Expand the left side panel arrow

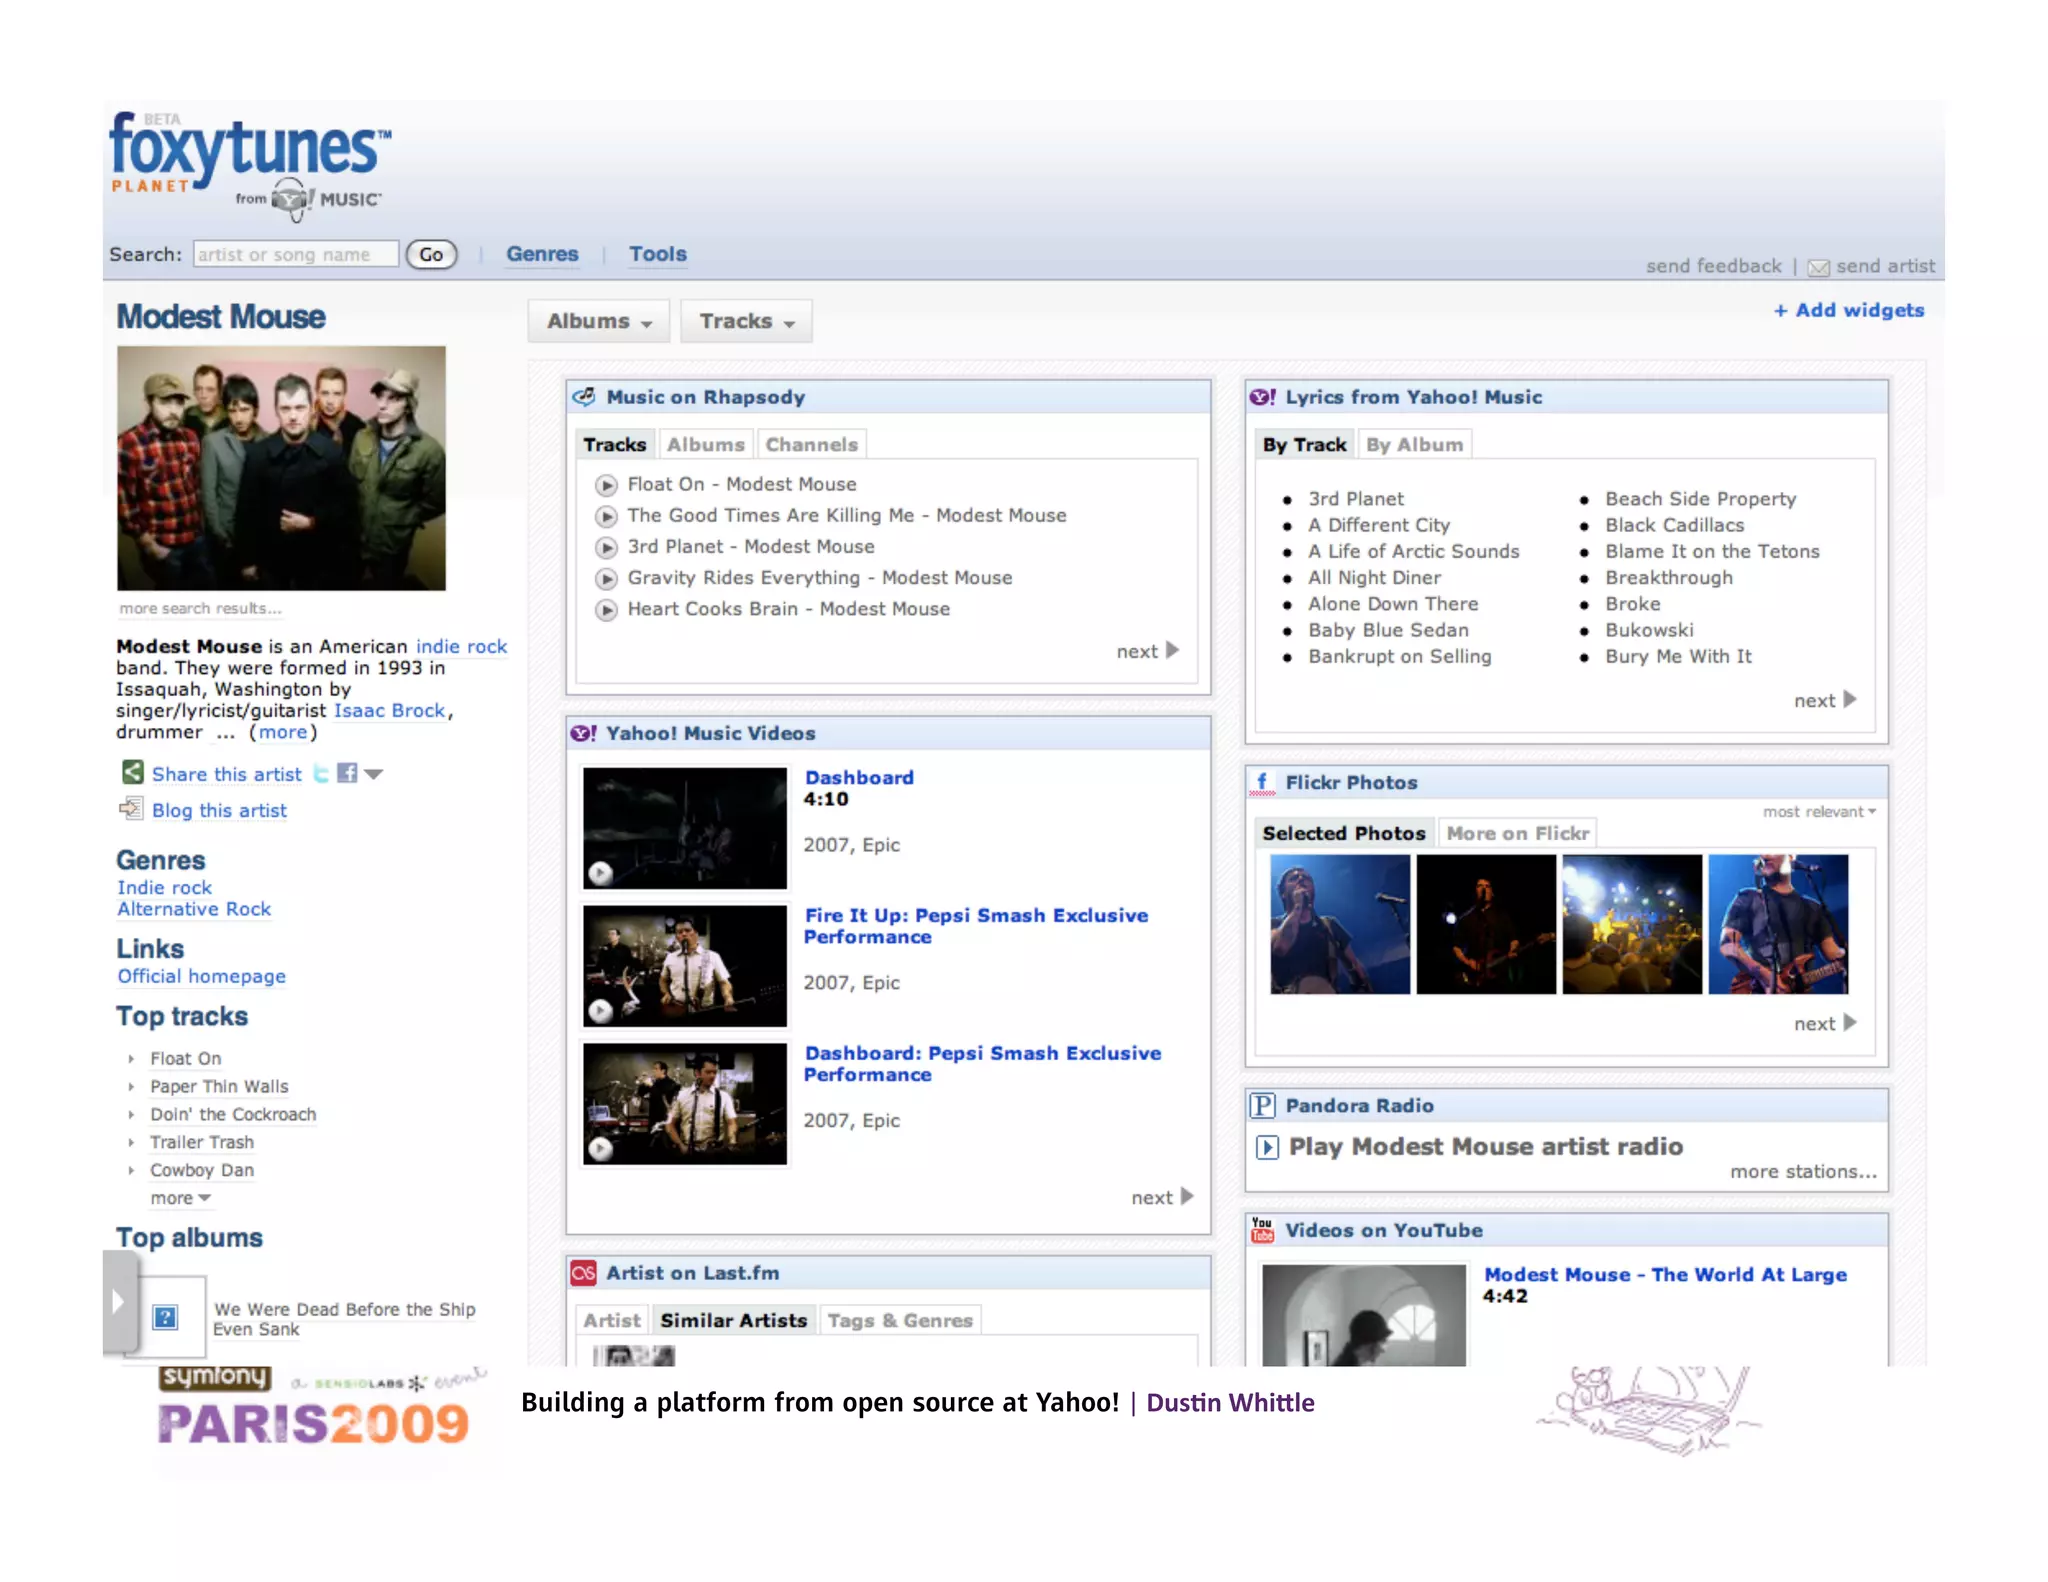click(x=119, y=1301)
